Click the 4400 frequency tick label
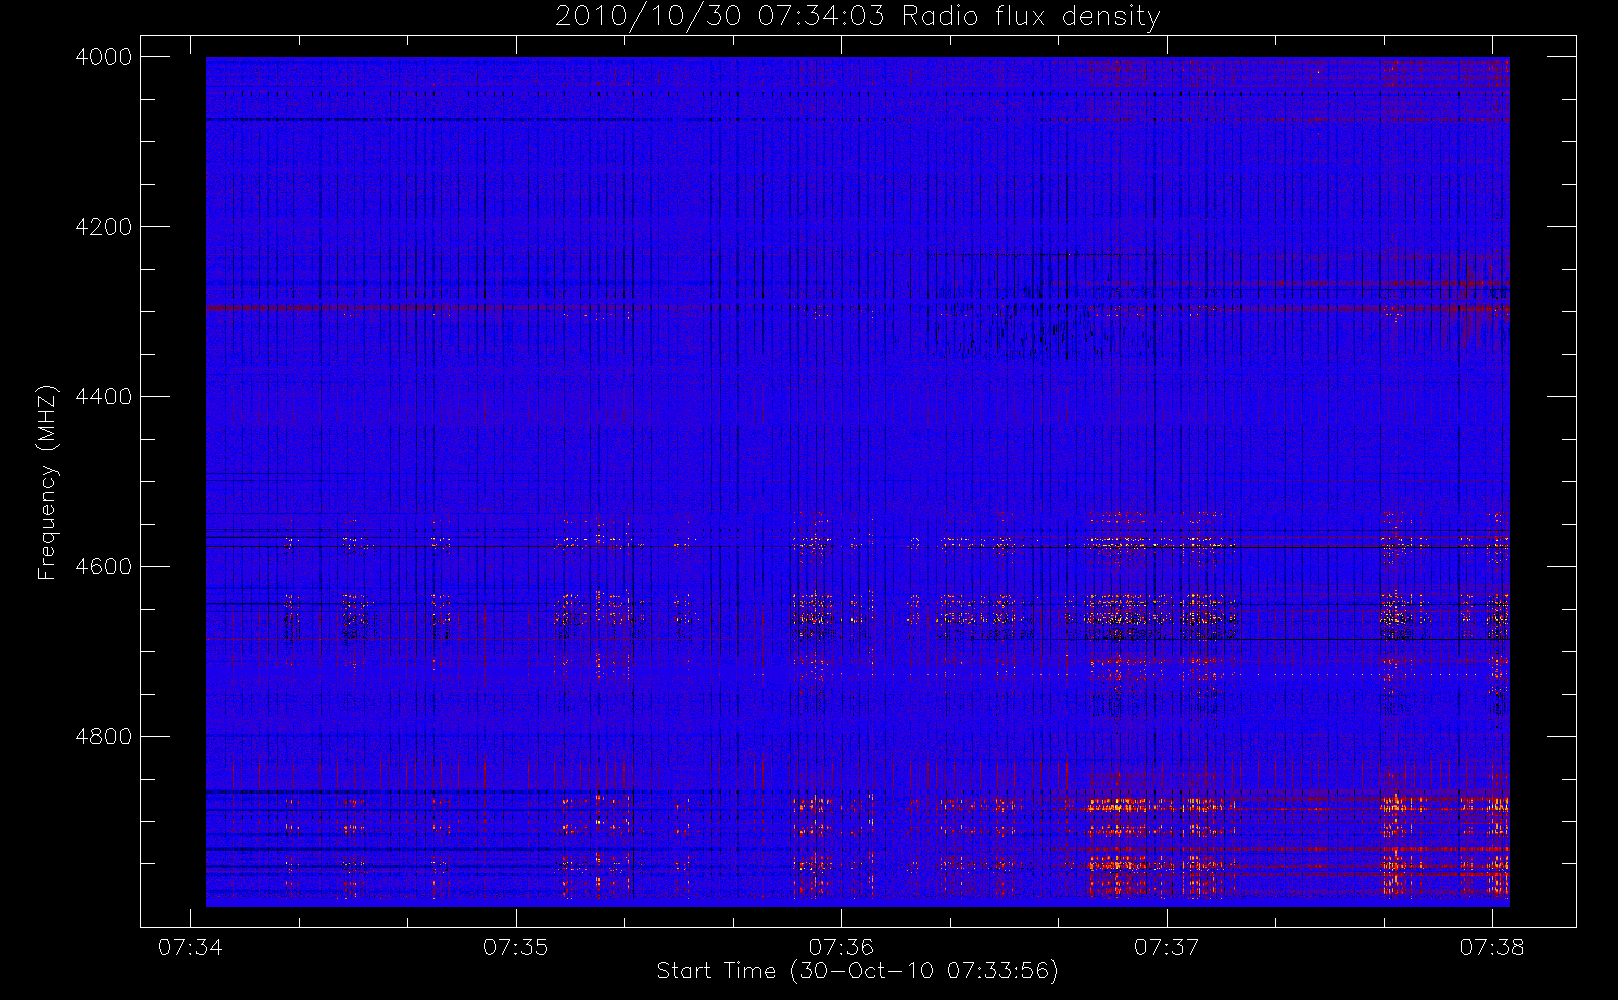 click(104, 397)
